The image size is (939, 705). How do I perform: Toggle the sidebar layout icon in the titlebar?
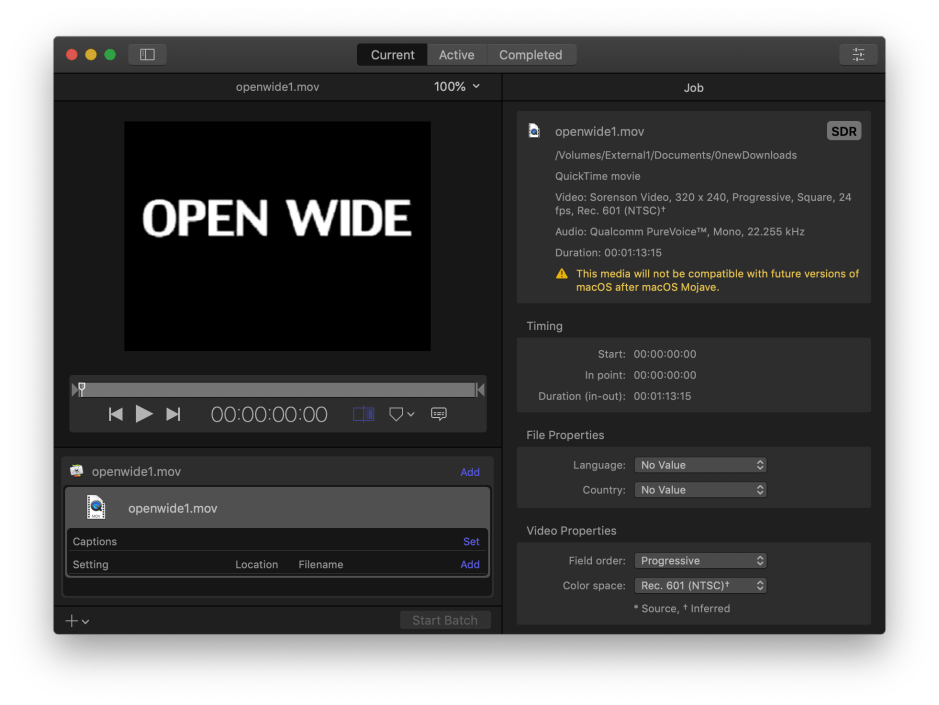click(x=146, y=54)
